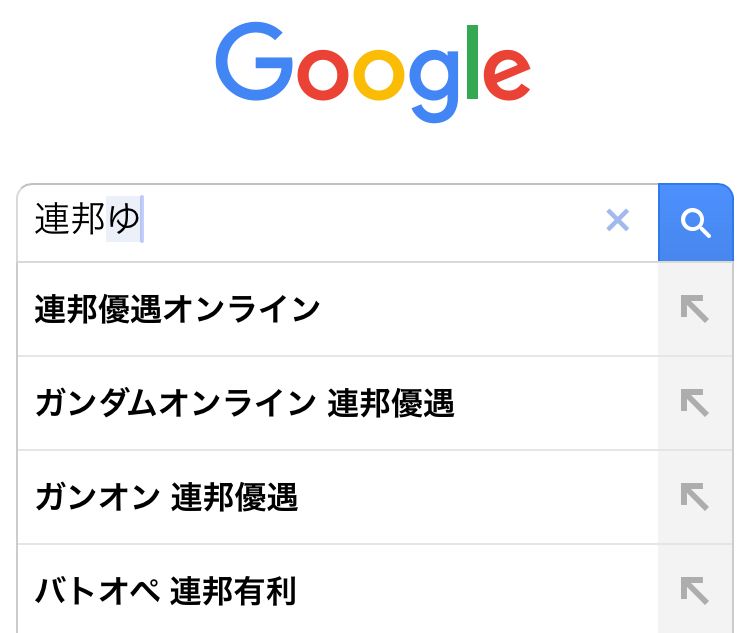The height and width of the screenshot is (633, 750).
Task: Tap the arrow next to ガンダムオンライン 連邦優遇
Action: coord(694,403)
